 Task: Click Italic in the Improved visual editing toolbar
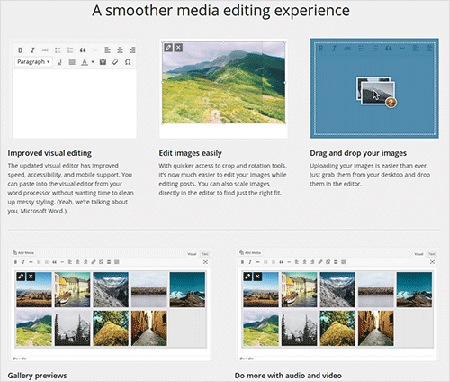[x=32, y=50]
